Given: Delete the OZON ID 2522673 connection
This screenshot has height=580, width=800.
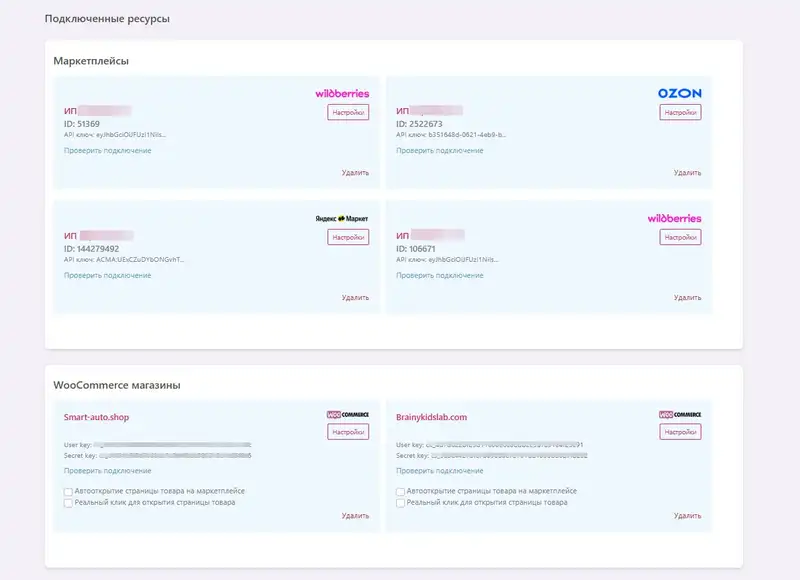Looking at the screenshot, I should 687,173.
